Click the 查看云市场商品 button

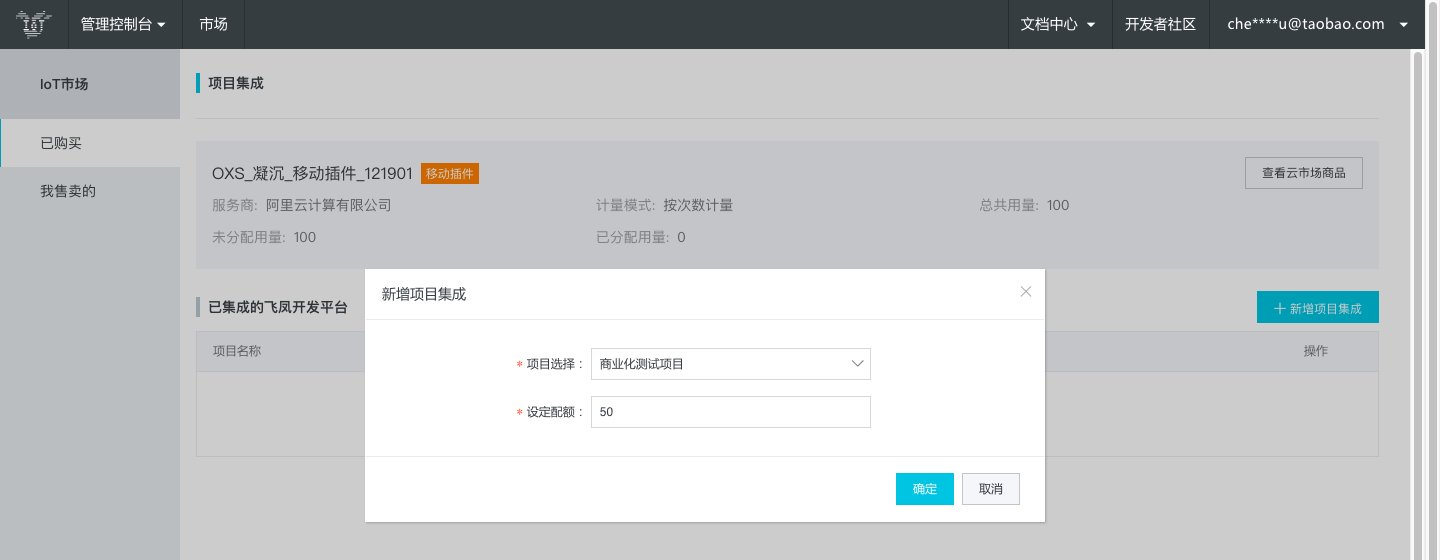[1304, 173]
